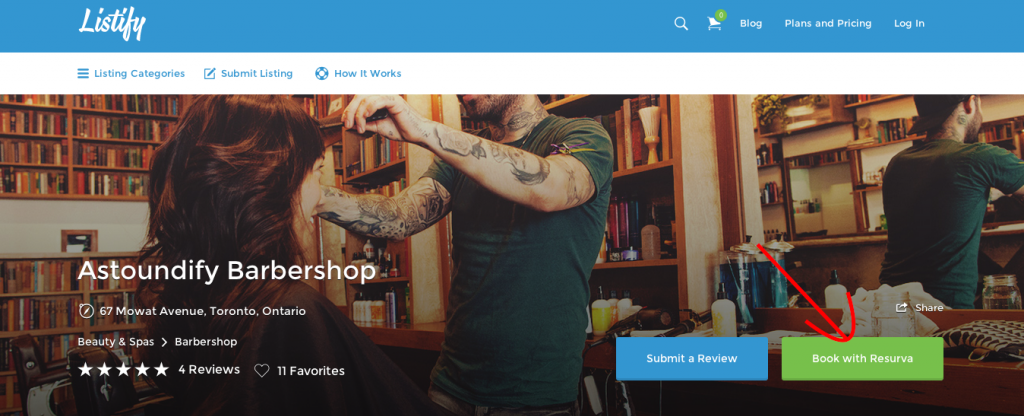
Task: Click the Listing Categories hamburger icon
Action: pos(83,74)
